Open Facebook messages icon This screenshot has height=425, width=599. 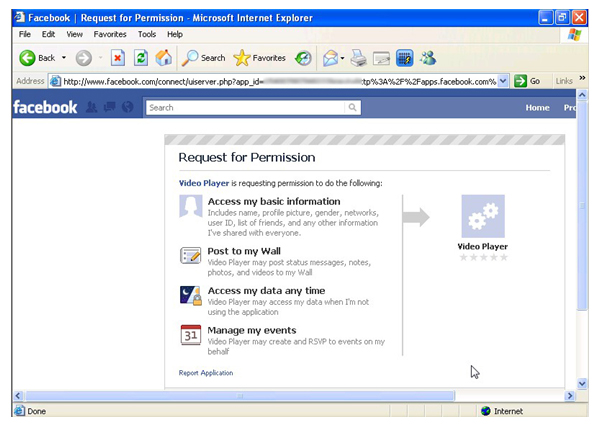(x=110, y=107)
